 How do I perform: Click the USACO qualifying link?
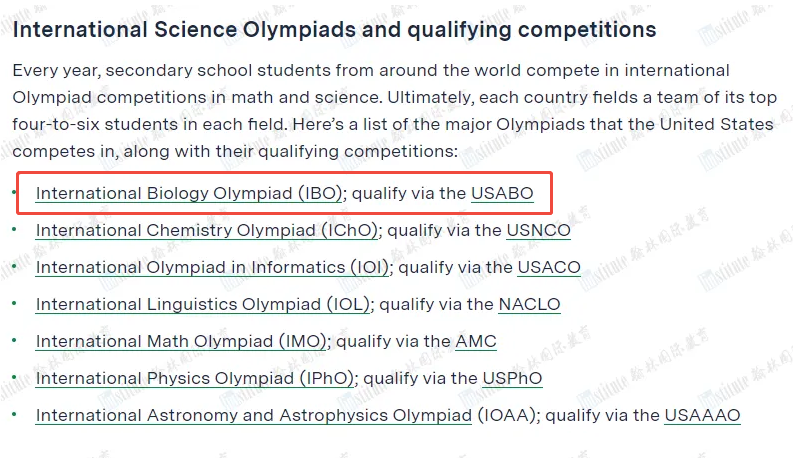click(x=549, y=267)
